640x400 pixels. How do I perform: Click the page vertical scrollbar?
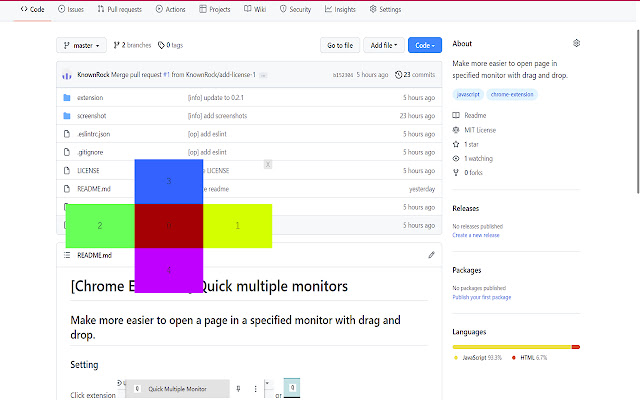(638, 111)
